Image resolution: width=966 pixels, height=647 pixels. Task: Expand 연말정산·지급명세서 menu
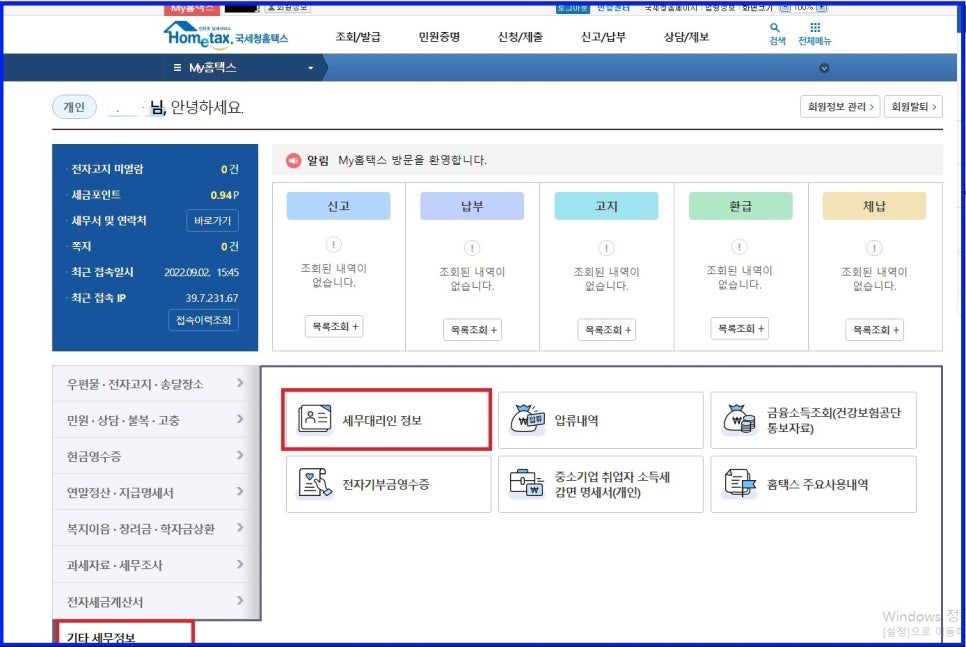tap(152, 492)
